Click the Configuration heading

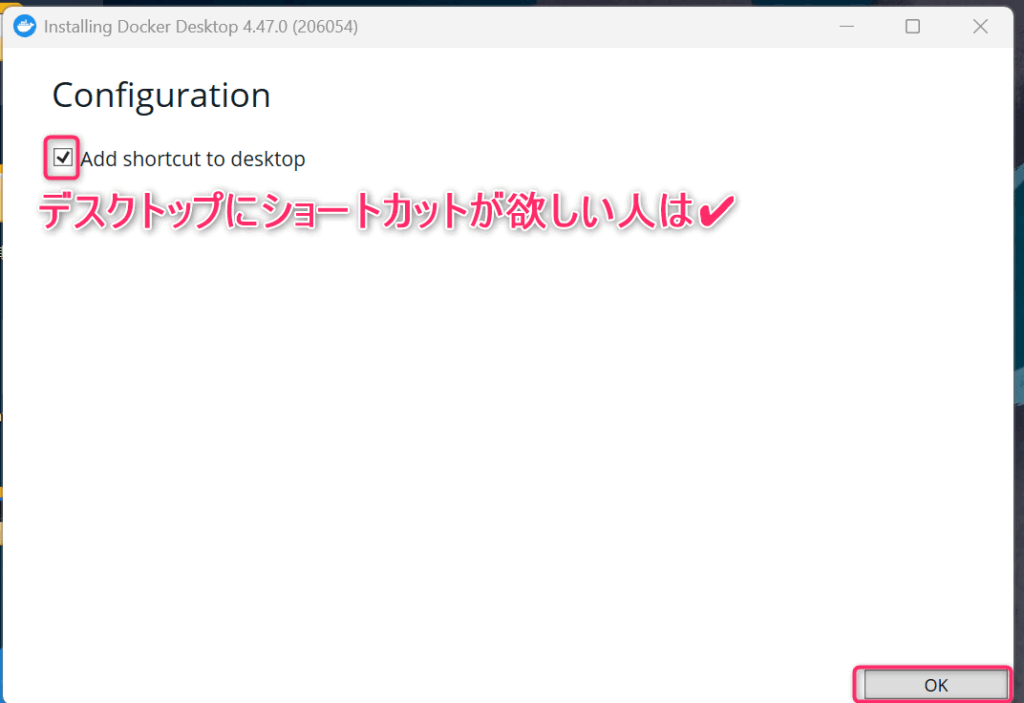(161, 96)
